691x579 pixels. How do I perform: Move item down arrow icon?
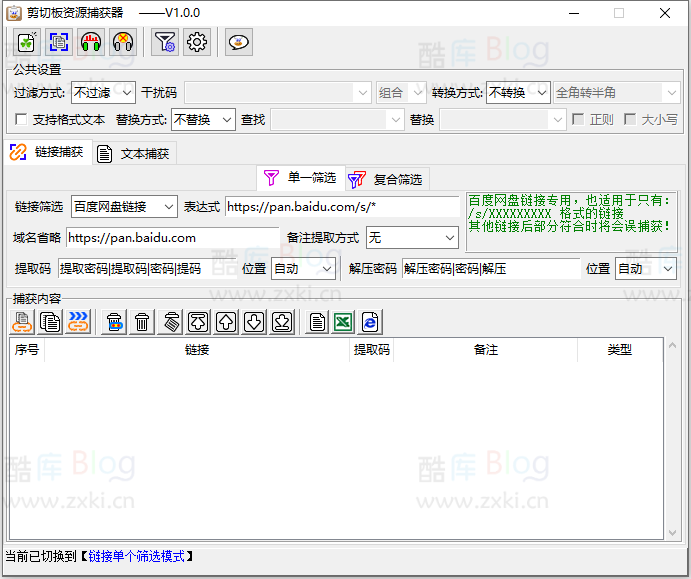pos(254,322)
